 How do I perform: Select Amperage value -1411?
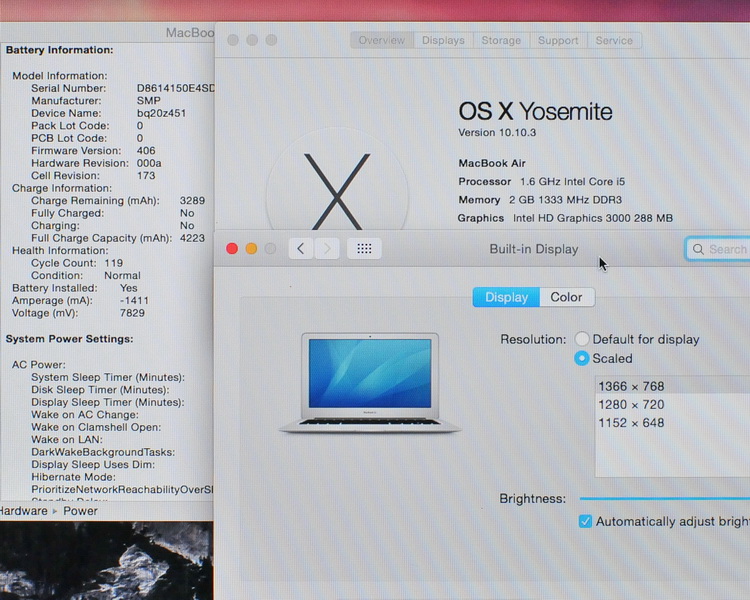[134, 300]
